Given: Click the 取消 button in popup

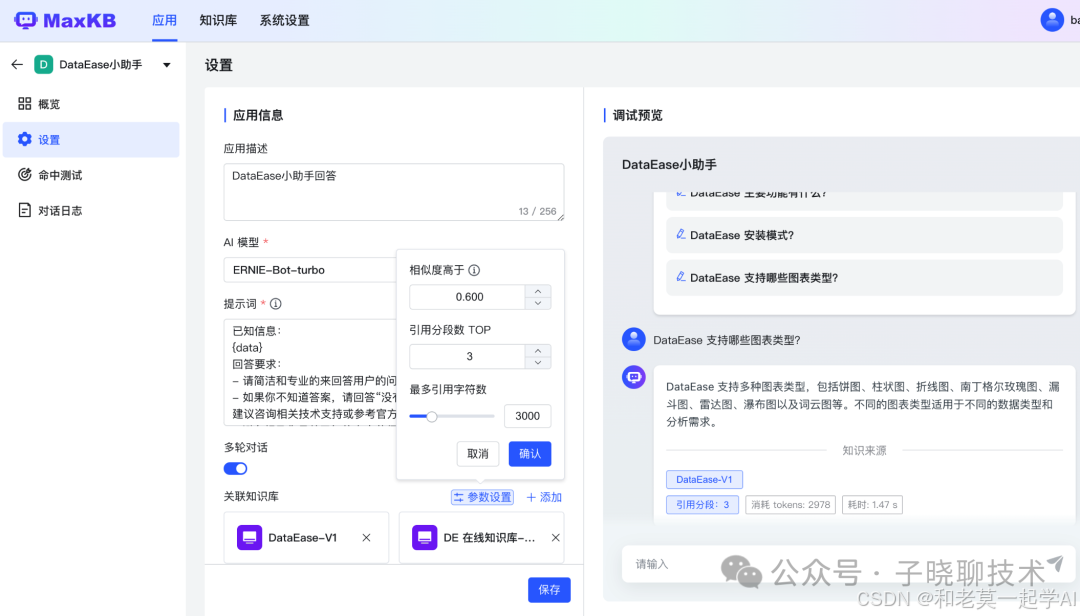Looking at the screenshot, I should click(477, 453).
